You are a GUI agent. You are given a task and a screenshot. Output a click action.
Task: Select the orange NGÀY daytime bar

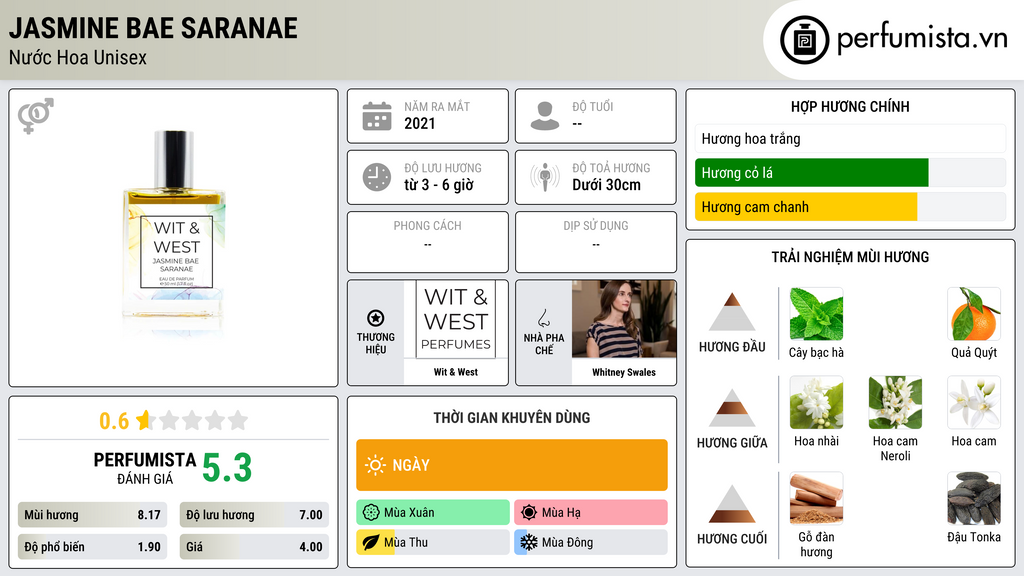(x=512, y=465)
